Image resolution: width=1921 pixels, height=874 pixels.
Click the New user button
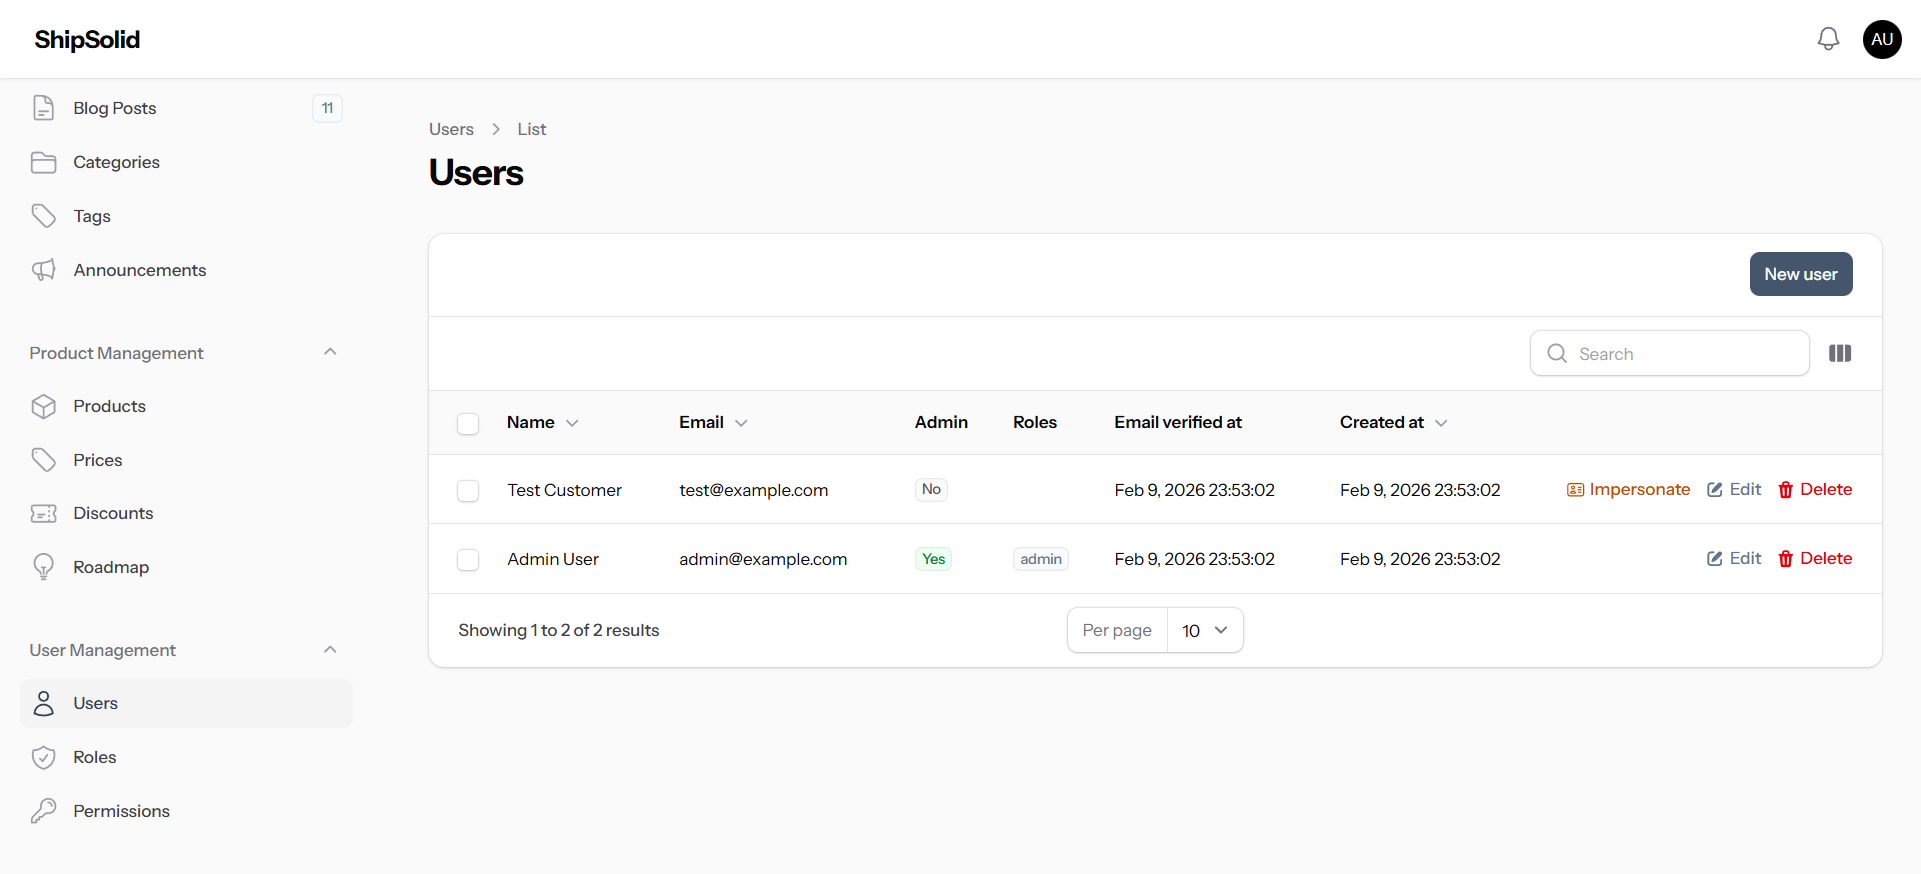1800,274
